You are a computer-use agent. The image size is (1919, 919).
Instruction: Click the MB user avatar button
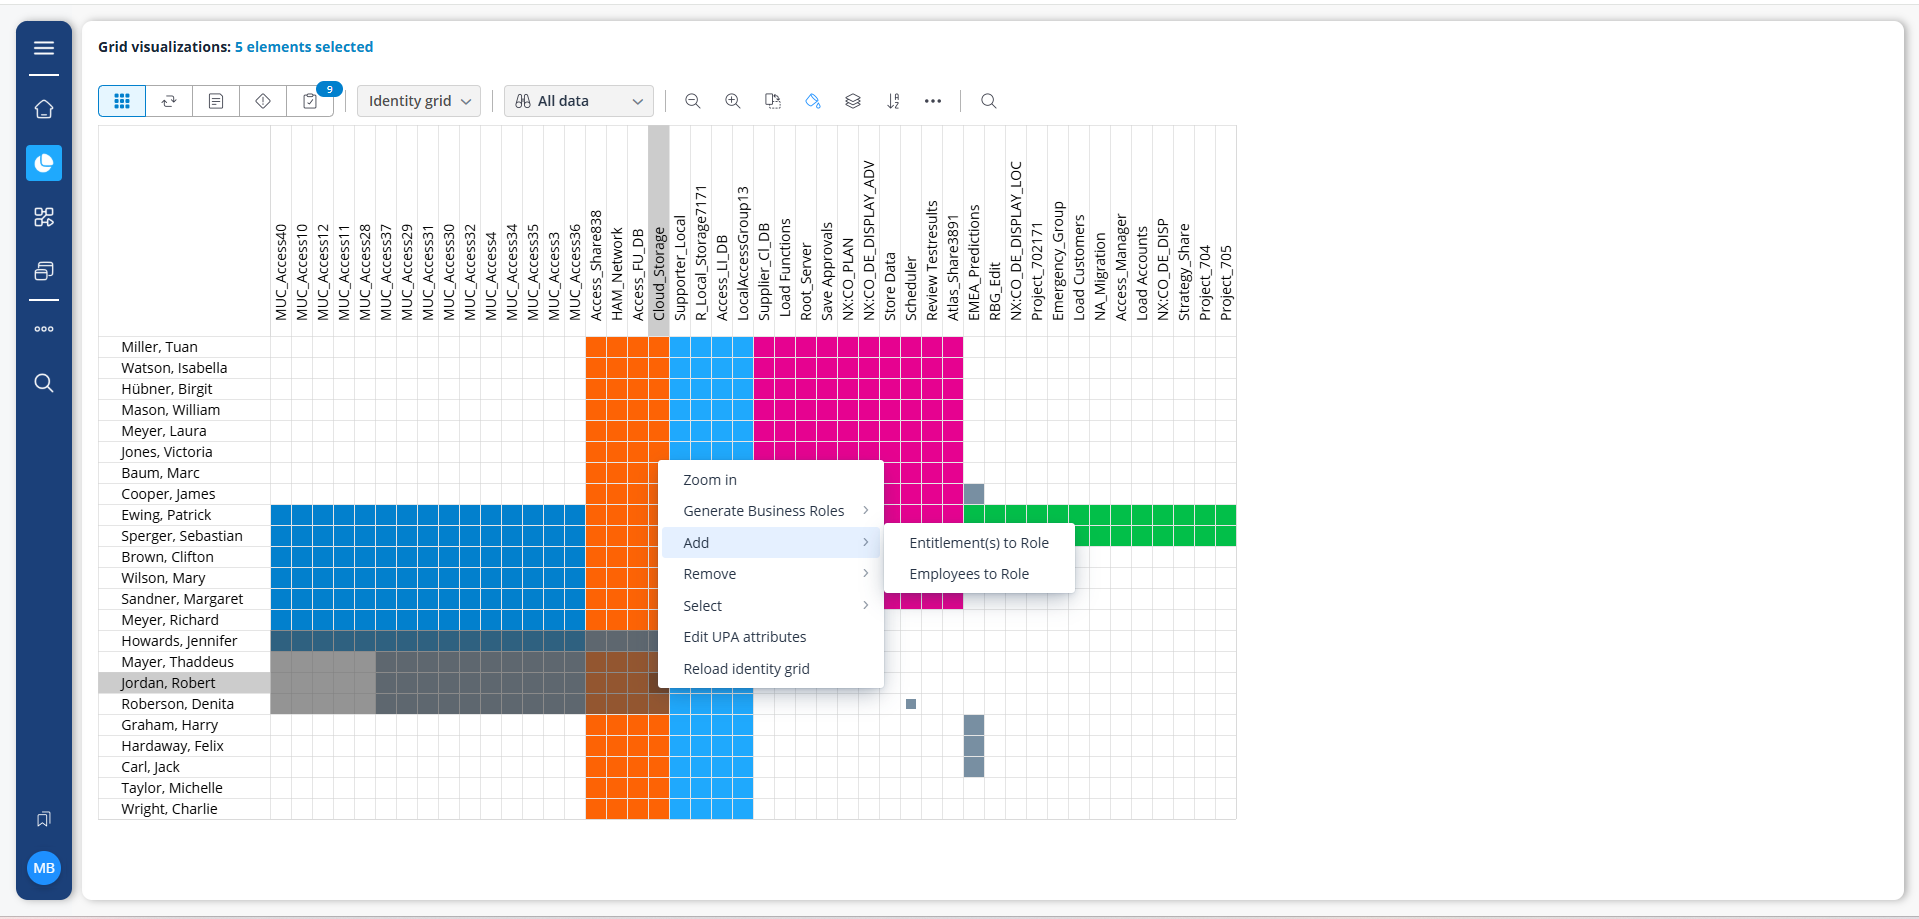44,868
